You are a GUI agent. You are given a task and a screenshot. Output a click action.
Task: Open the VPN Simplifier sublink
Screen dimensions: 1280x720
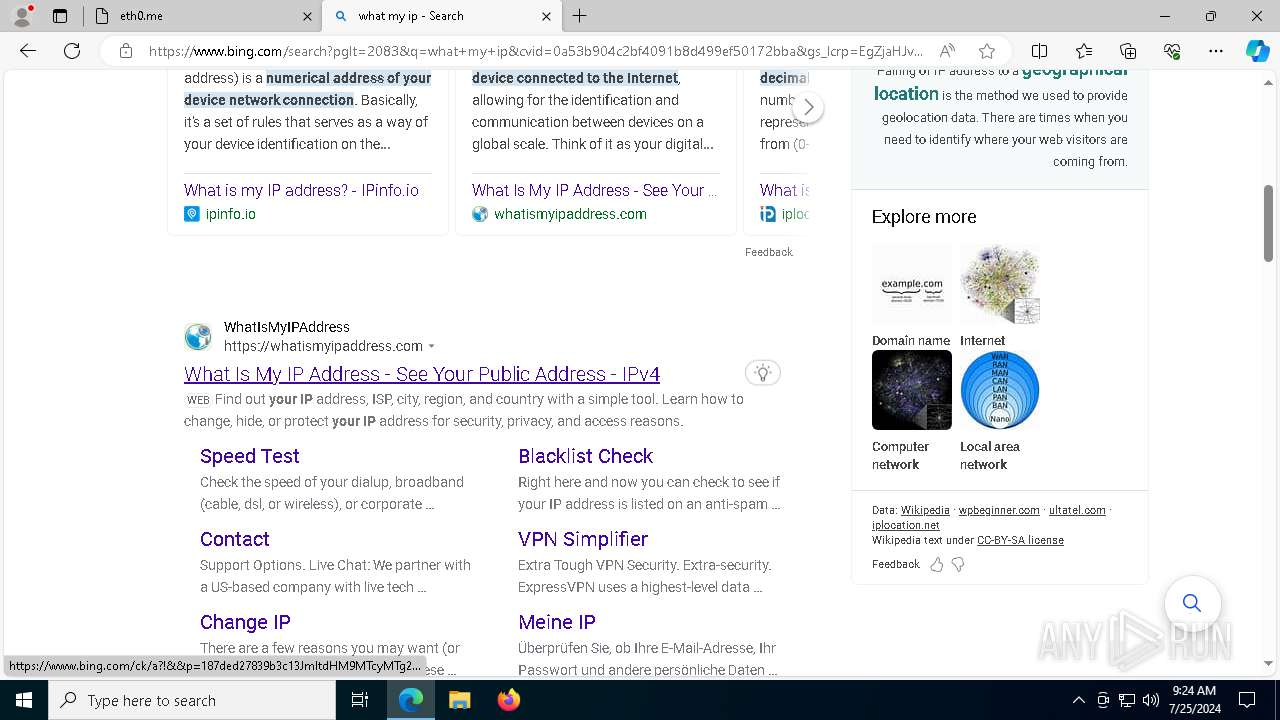583,539
